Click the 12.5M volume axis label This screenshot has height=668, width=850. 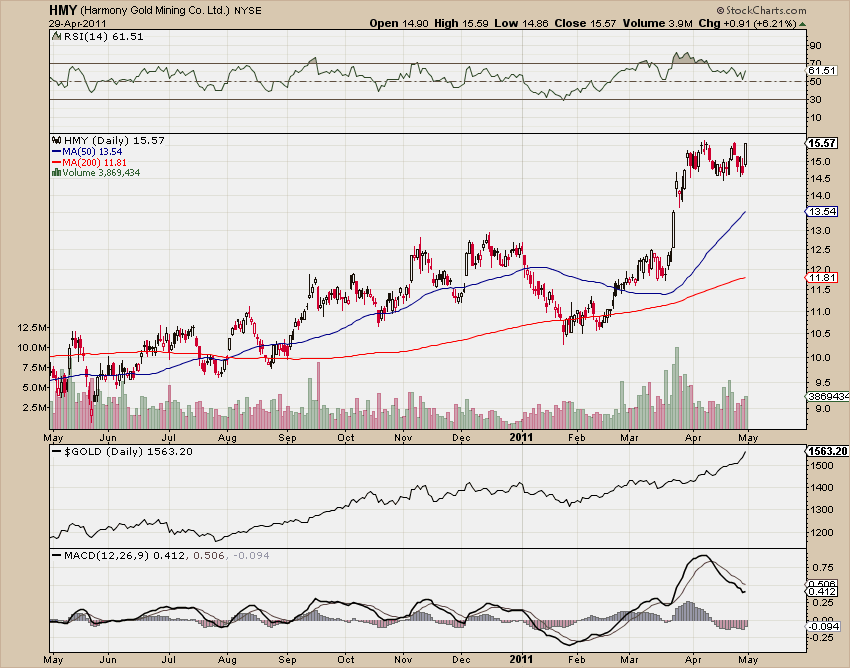[33, 327]
